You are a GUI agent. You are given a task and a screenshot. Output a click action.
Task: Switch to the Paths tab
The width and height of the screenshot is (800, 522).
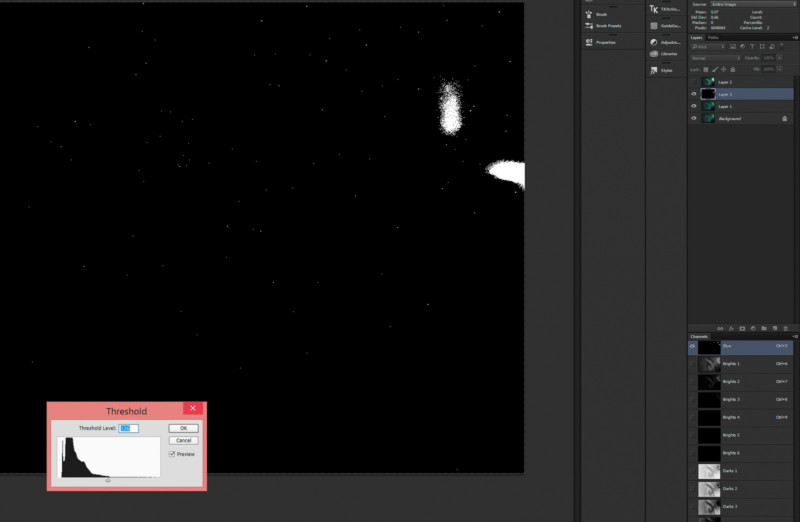tap(713, 37)
